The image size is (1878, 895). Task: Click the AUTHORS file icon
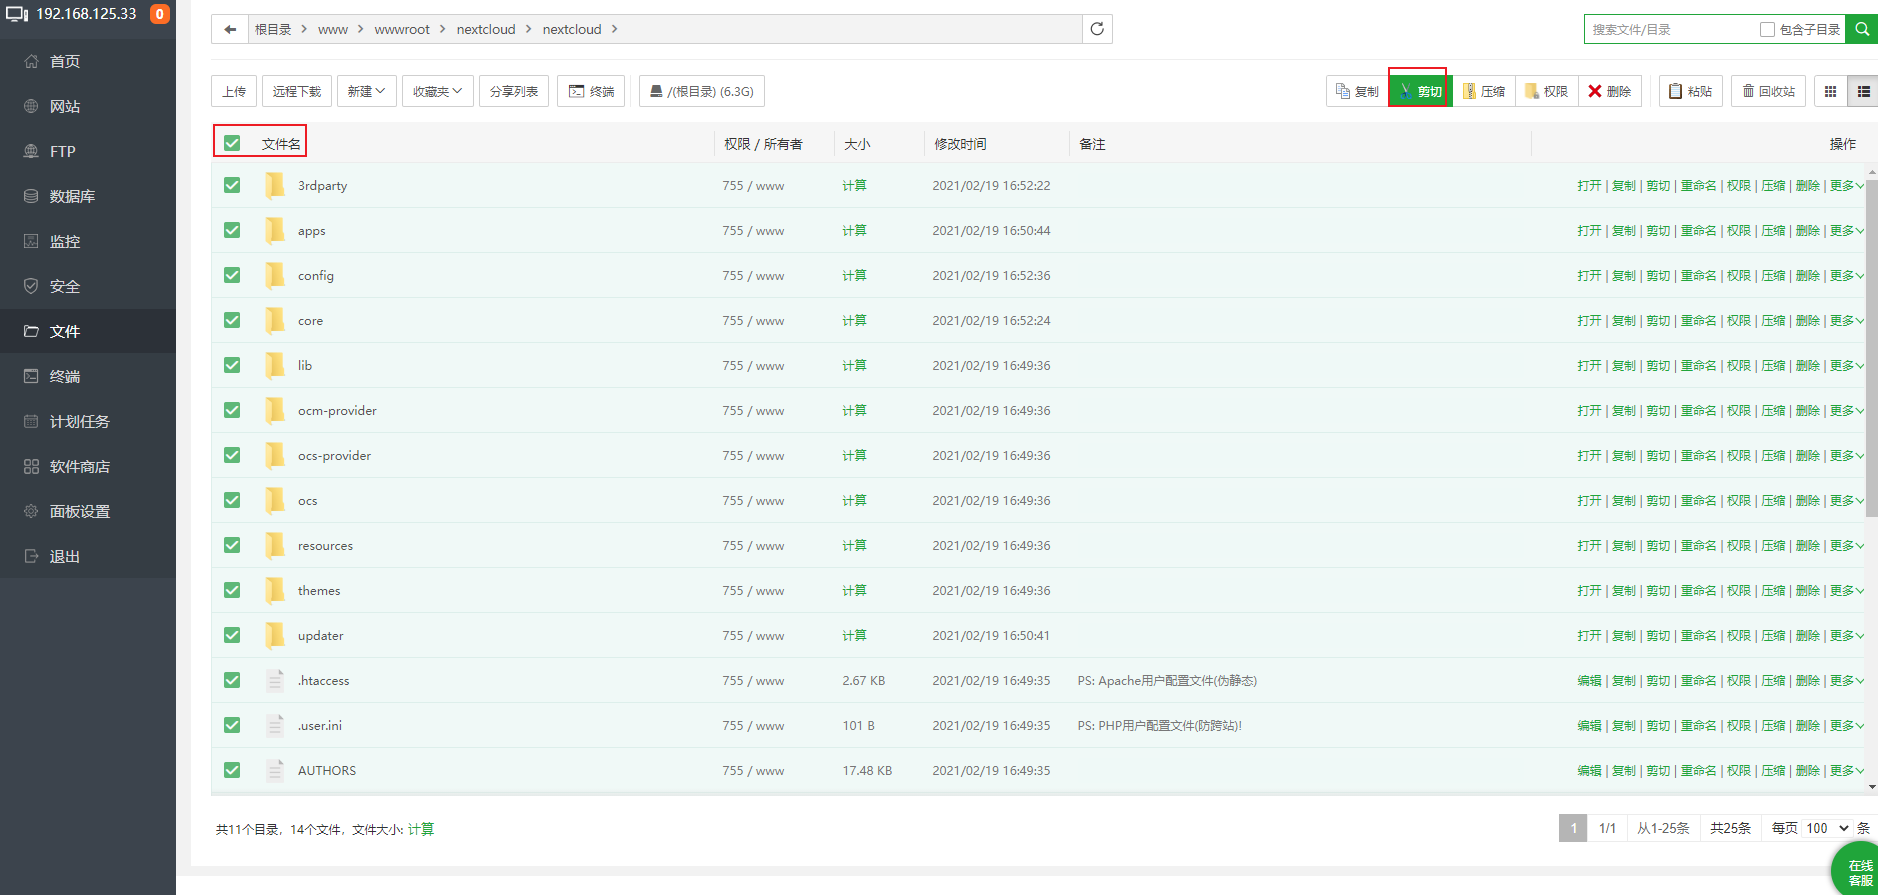point(275,770)
